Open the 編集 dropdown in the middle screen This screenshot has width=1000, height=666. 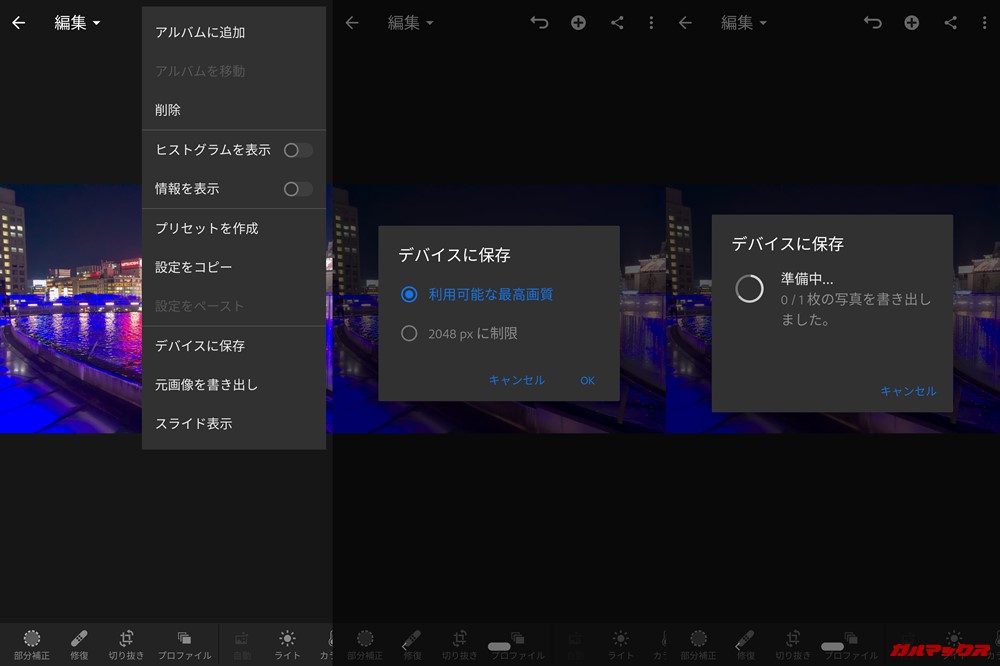(410, 23)
